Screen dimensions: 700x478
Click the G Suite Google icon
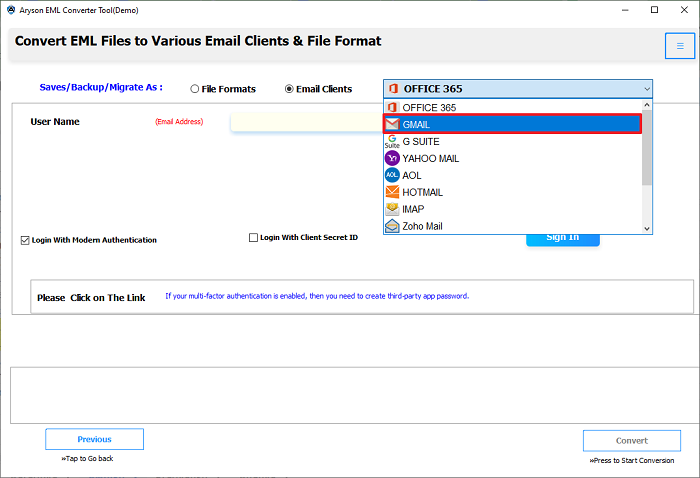[x=392, y=141]
